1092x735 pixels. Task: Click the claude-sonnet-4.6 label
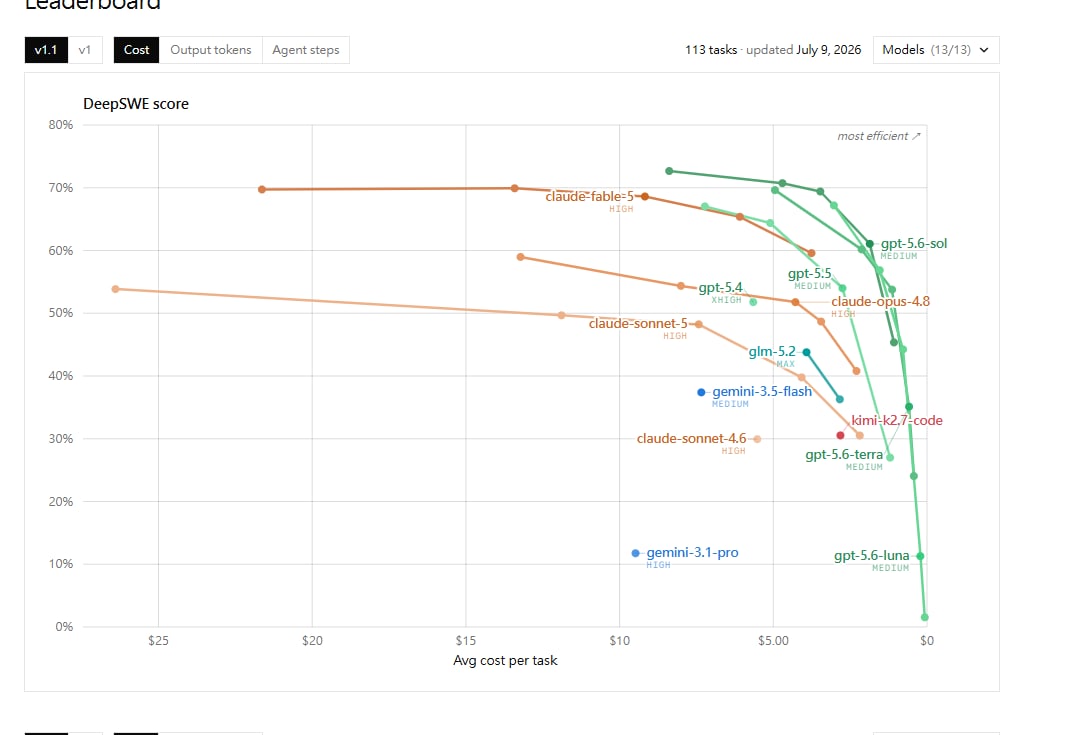pos(692,438)
